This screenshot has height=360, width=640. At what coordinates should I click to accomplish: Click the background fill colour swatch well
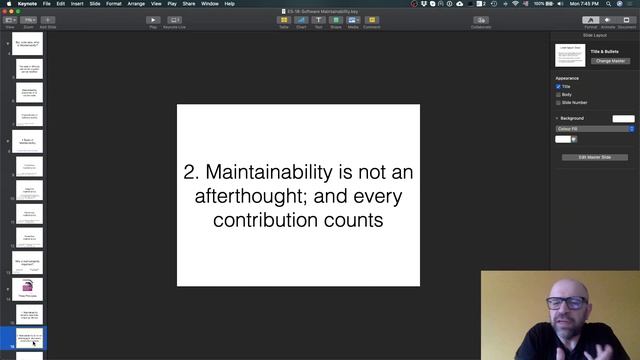[x=563, y=139]
